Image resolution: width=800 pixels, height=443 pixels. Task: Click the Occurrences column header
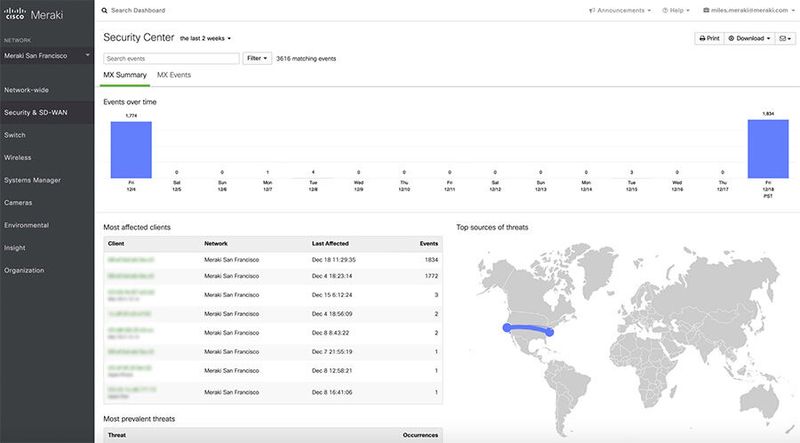click(x=420, y=435)
